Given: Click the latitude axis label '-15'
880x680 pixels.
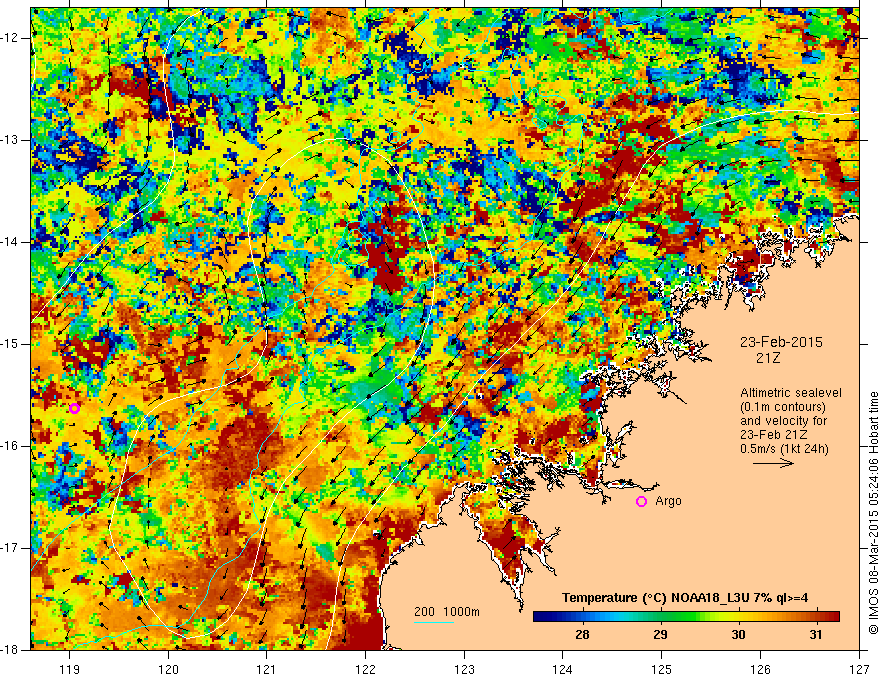Looking at the screenshot, I should click(10, 344).
